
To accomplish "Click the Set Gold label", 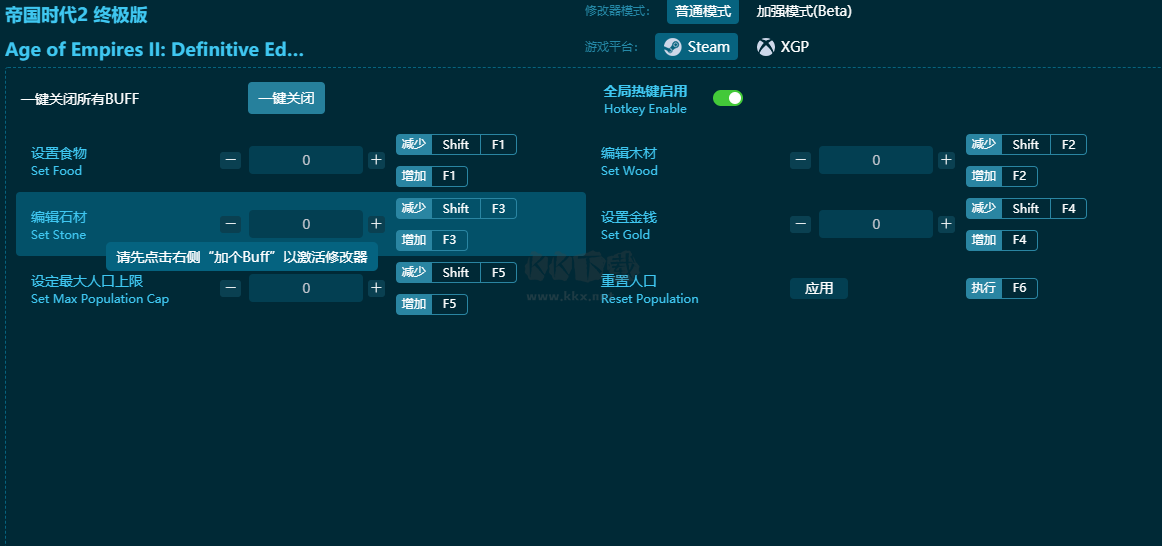I will click(x=625, y=235).
